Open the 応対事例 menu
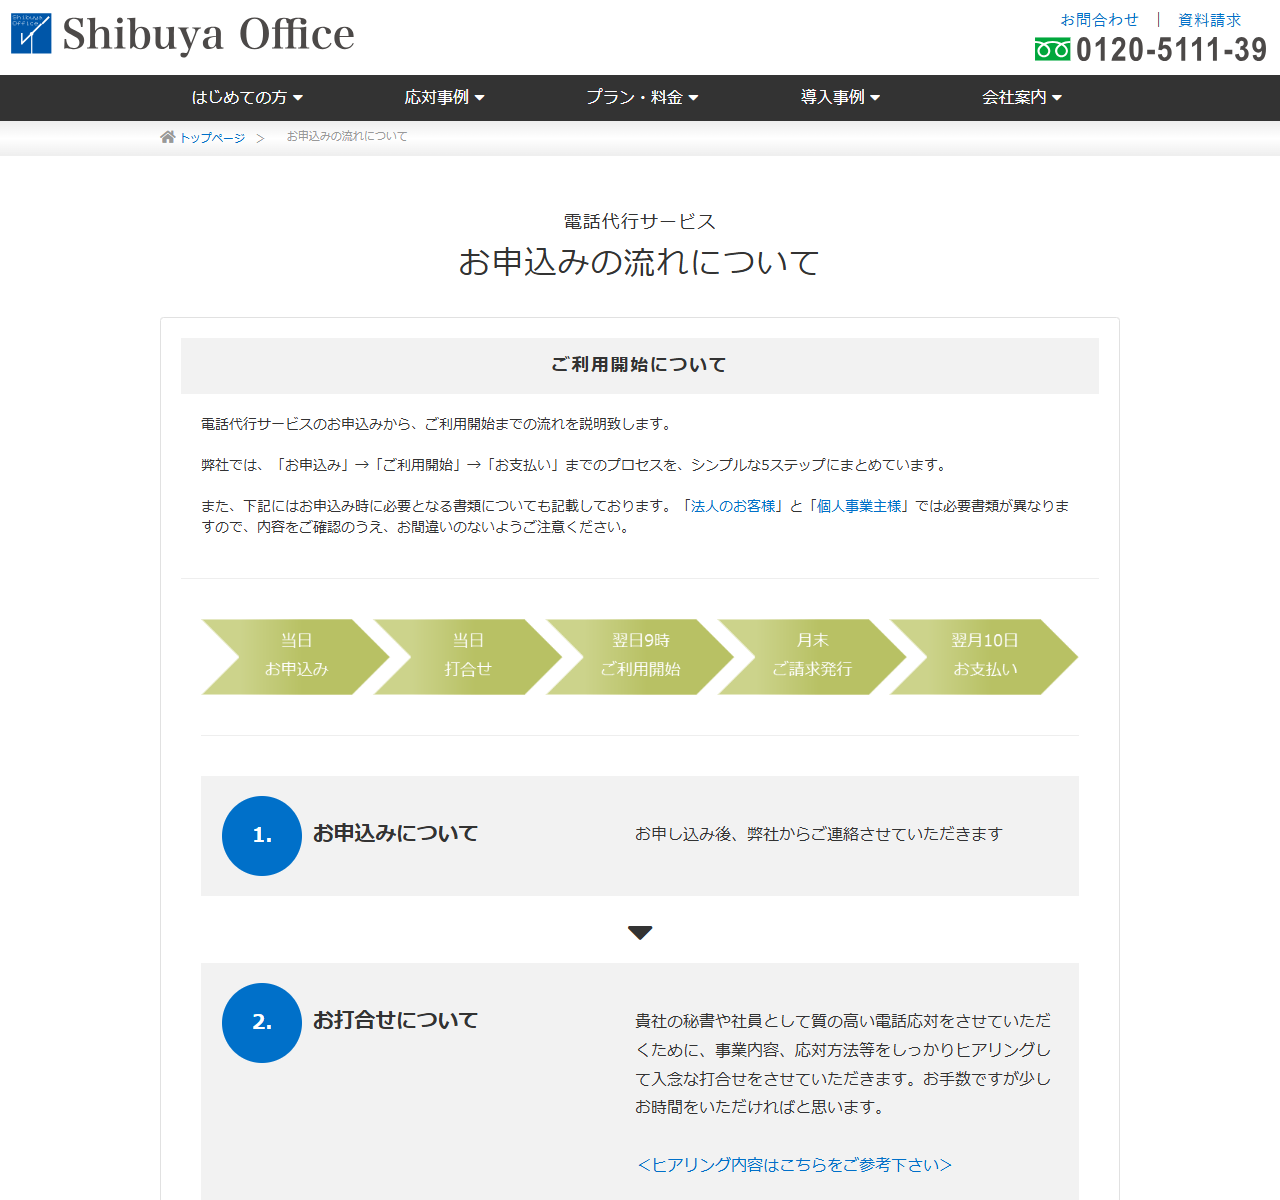The image size is (1280, 1200). pos(444,97)
